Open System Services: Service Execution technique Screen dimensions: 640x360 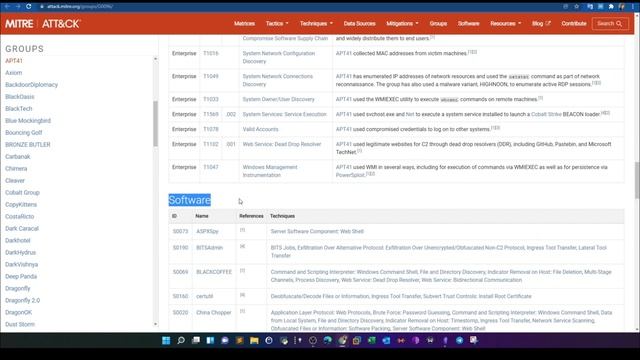pos(284,115)
